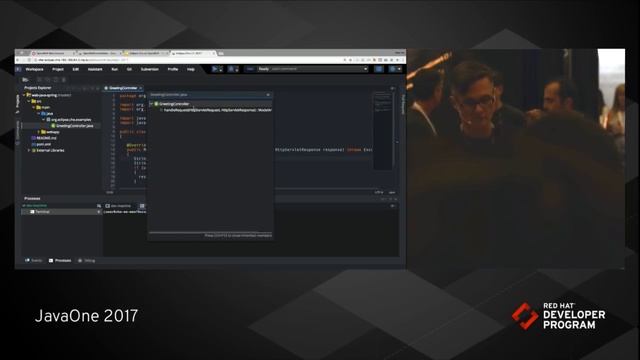The image size is (640, 360).
Task: Click the web-java-spring project folder icon
Action: (29, 95)
